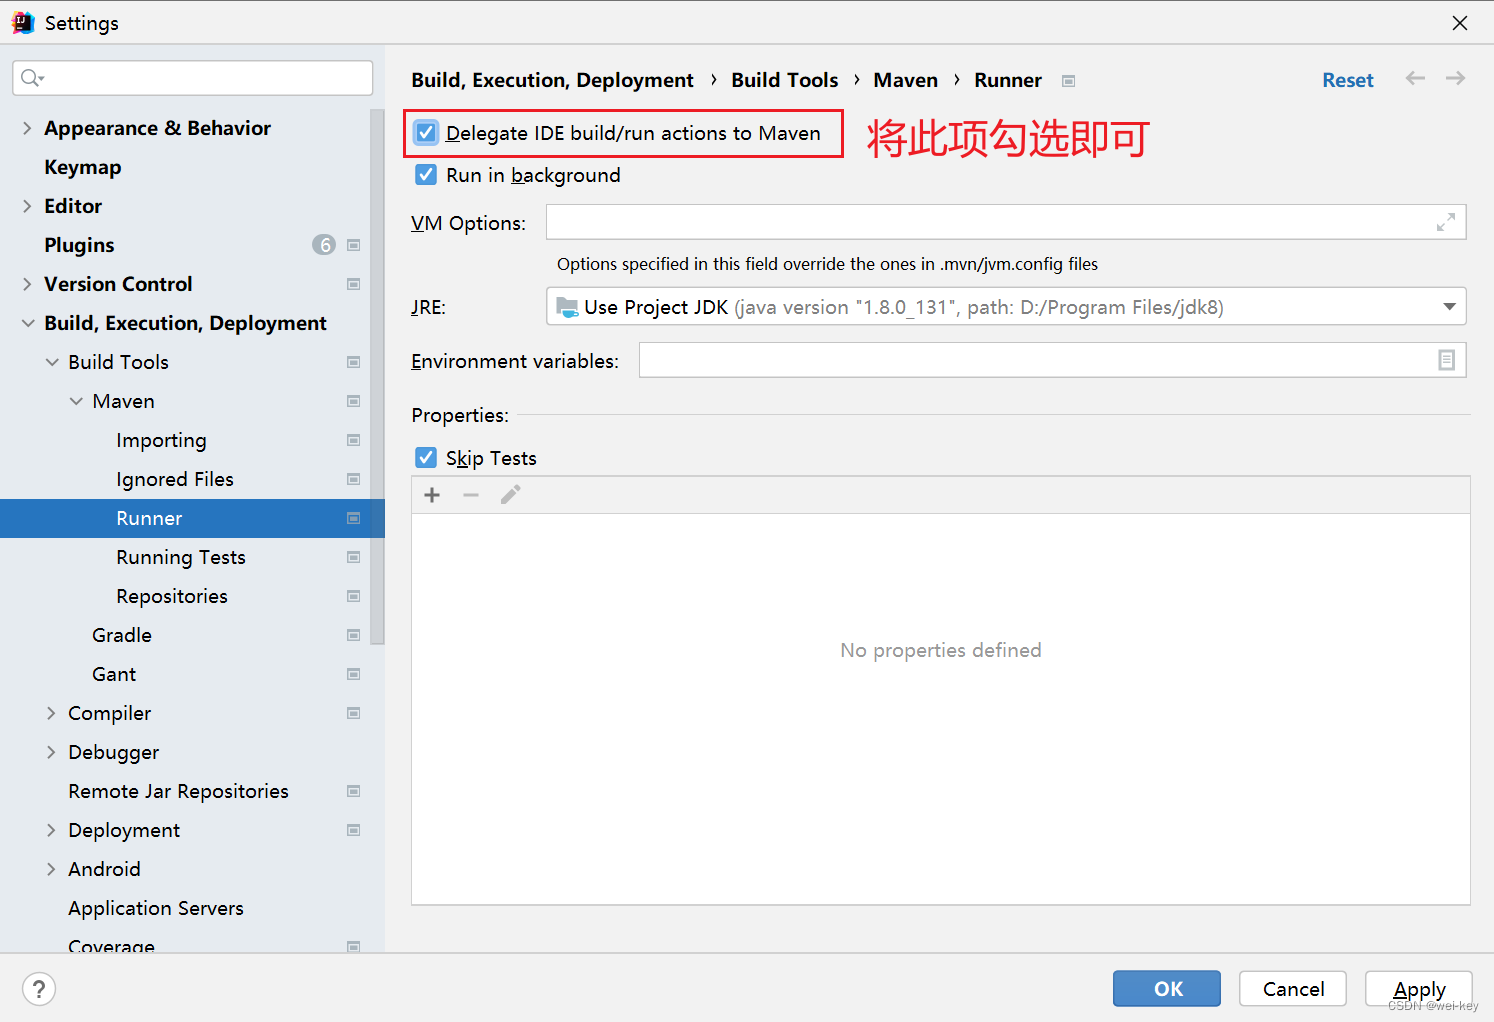Expand the VM Options field editor icon

click(x=1446, y=222)
